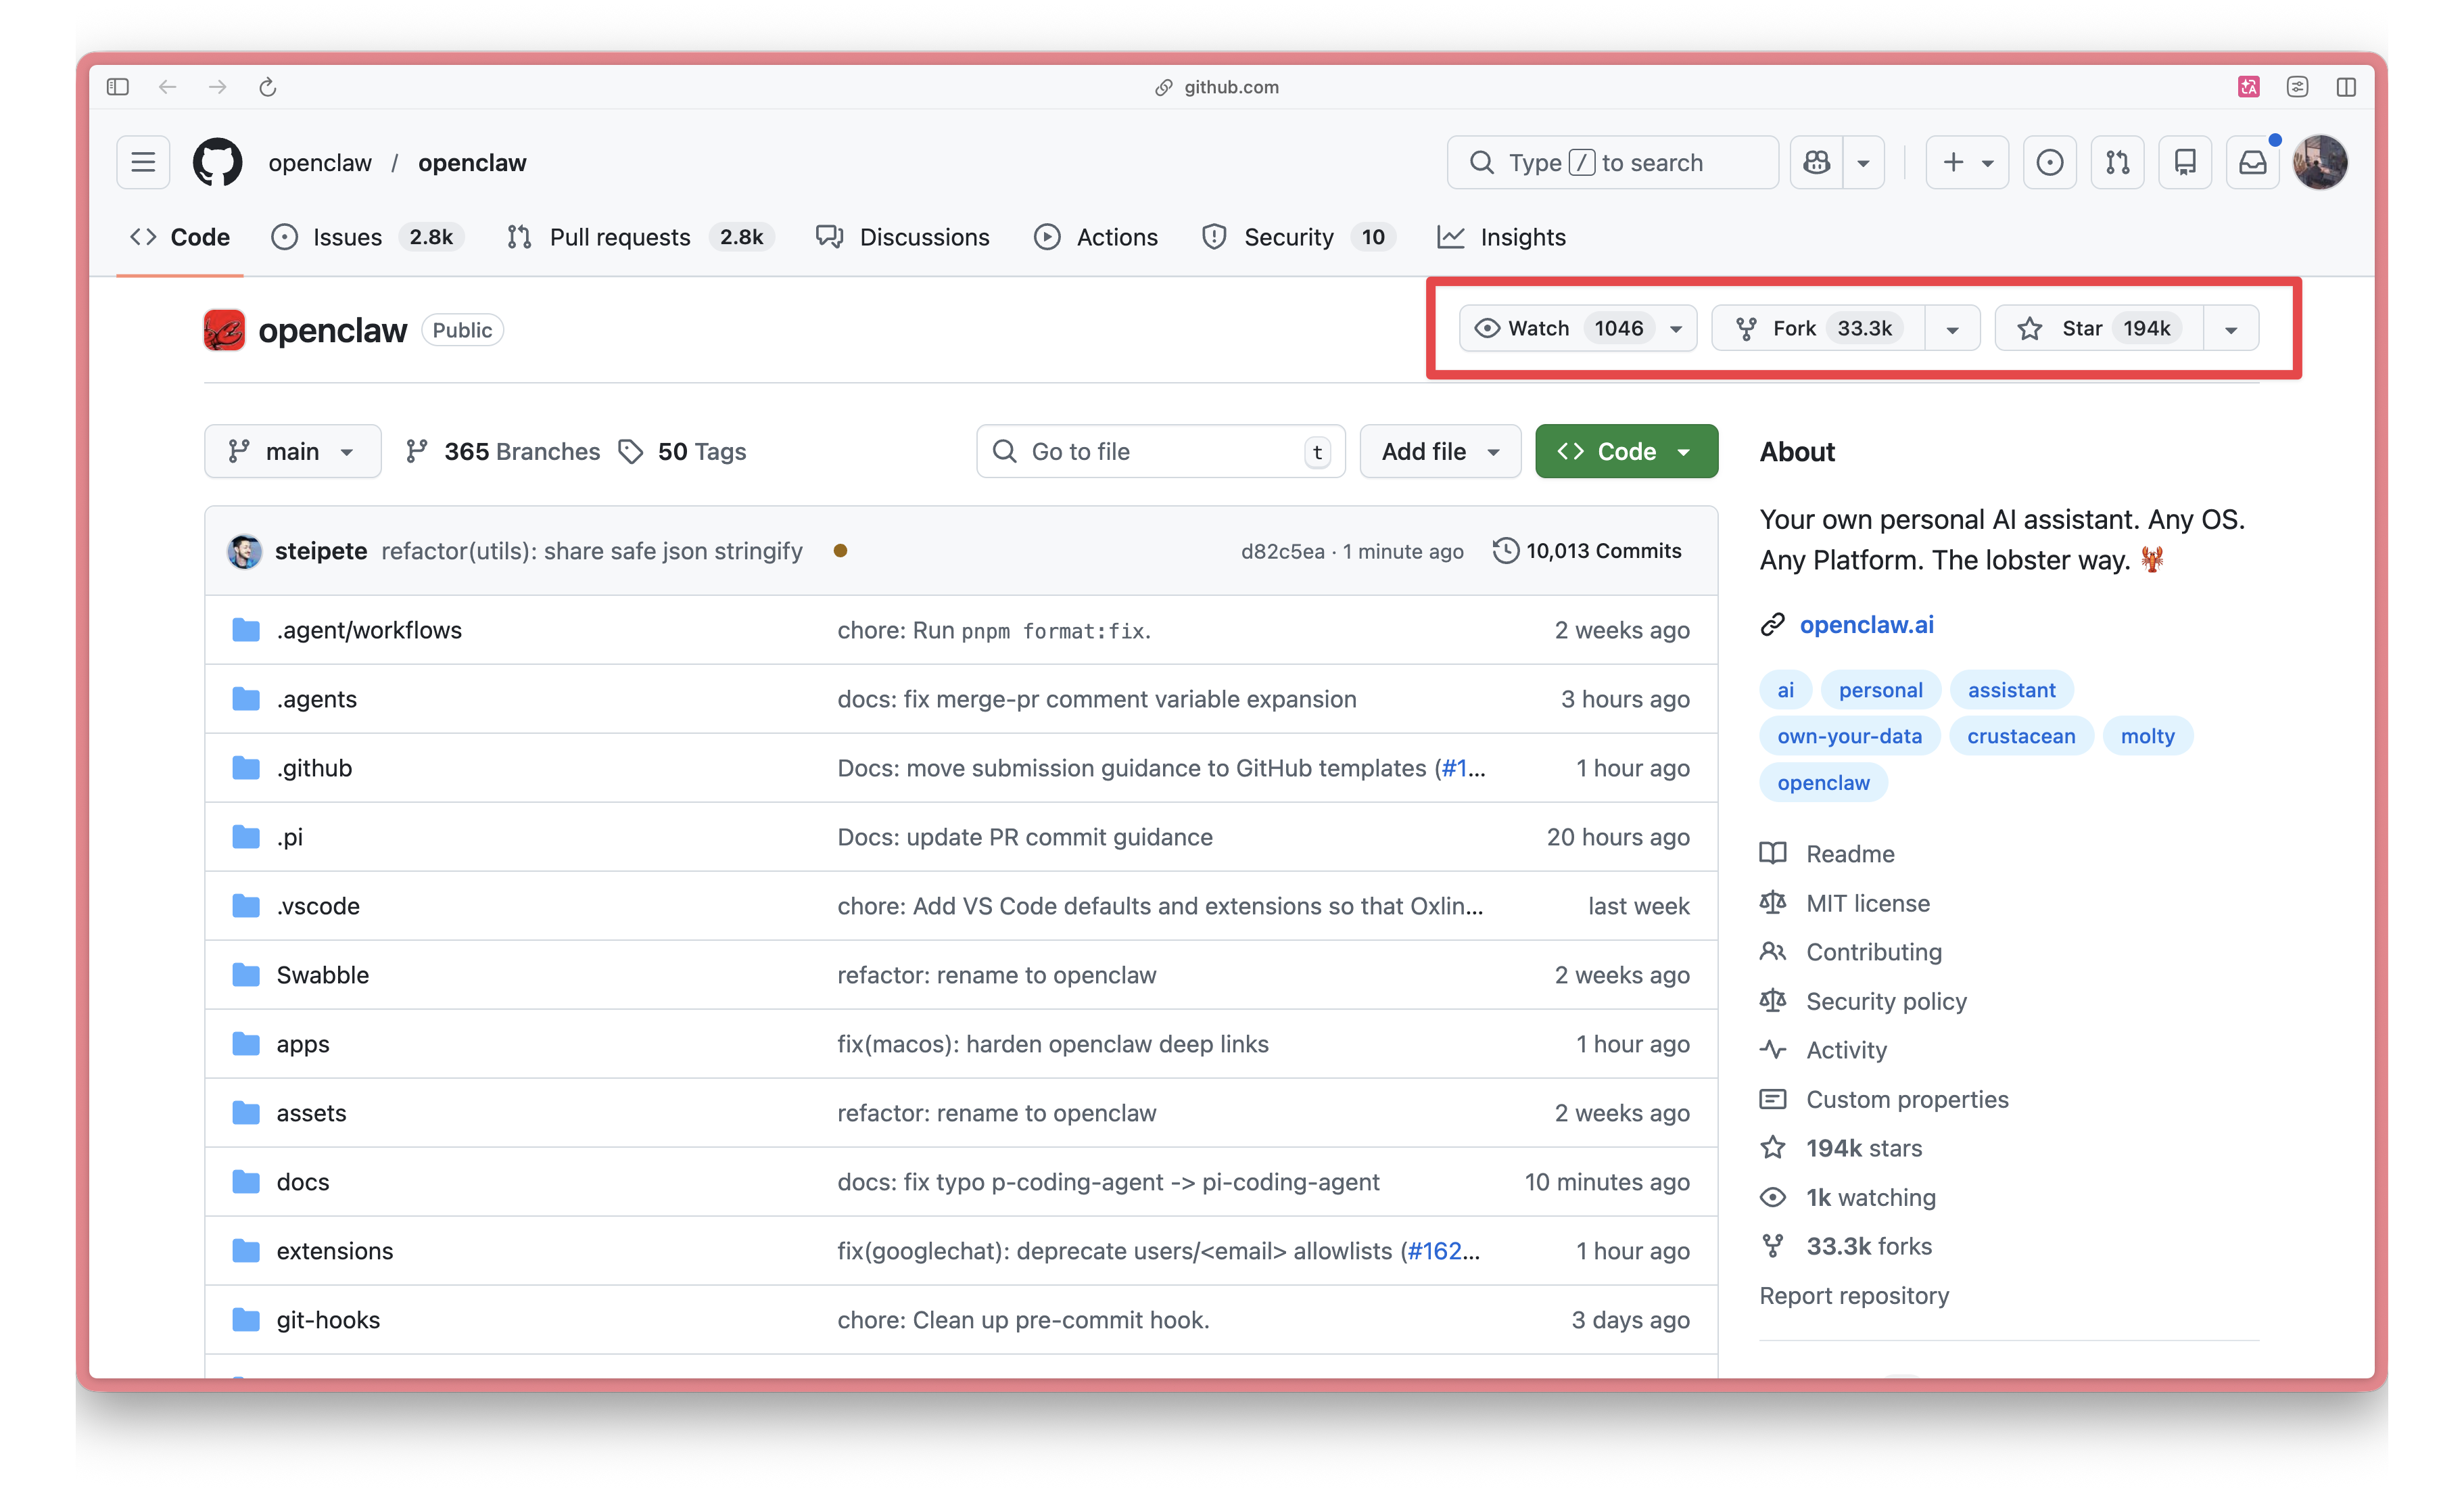The image size is (2464, 1492).
Task: Reload the page with refresh icon
Action: (x=267, y=87)
